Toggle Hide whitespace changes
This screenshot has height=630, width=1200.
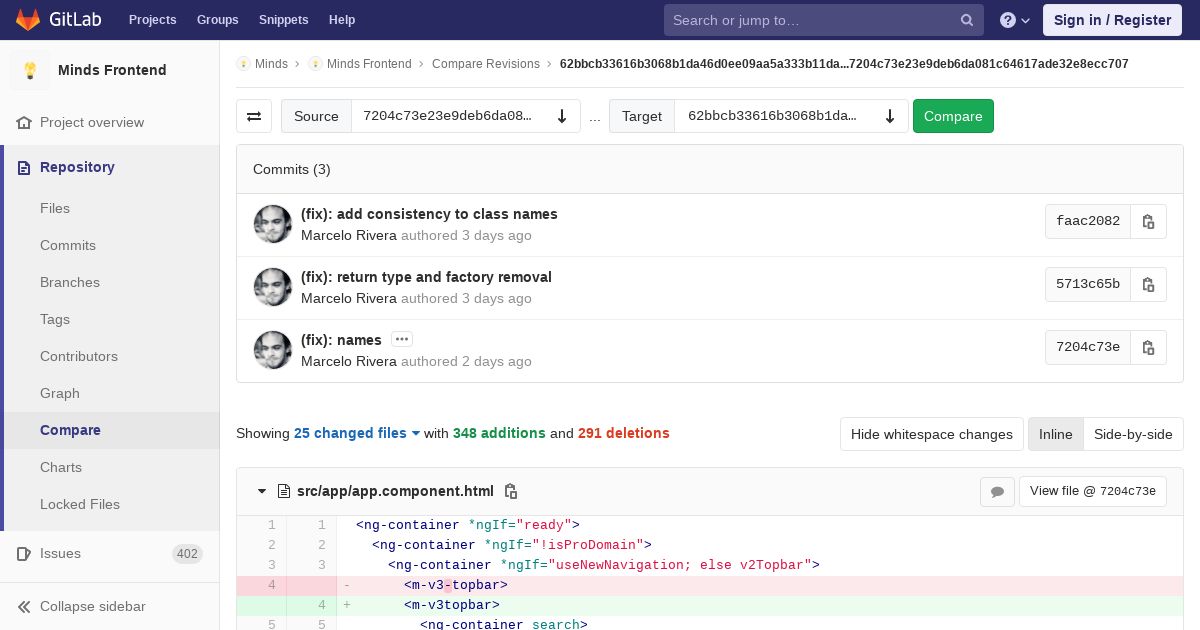pyautogui.click(x=931, y=434)
